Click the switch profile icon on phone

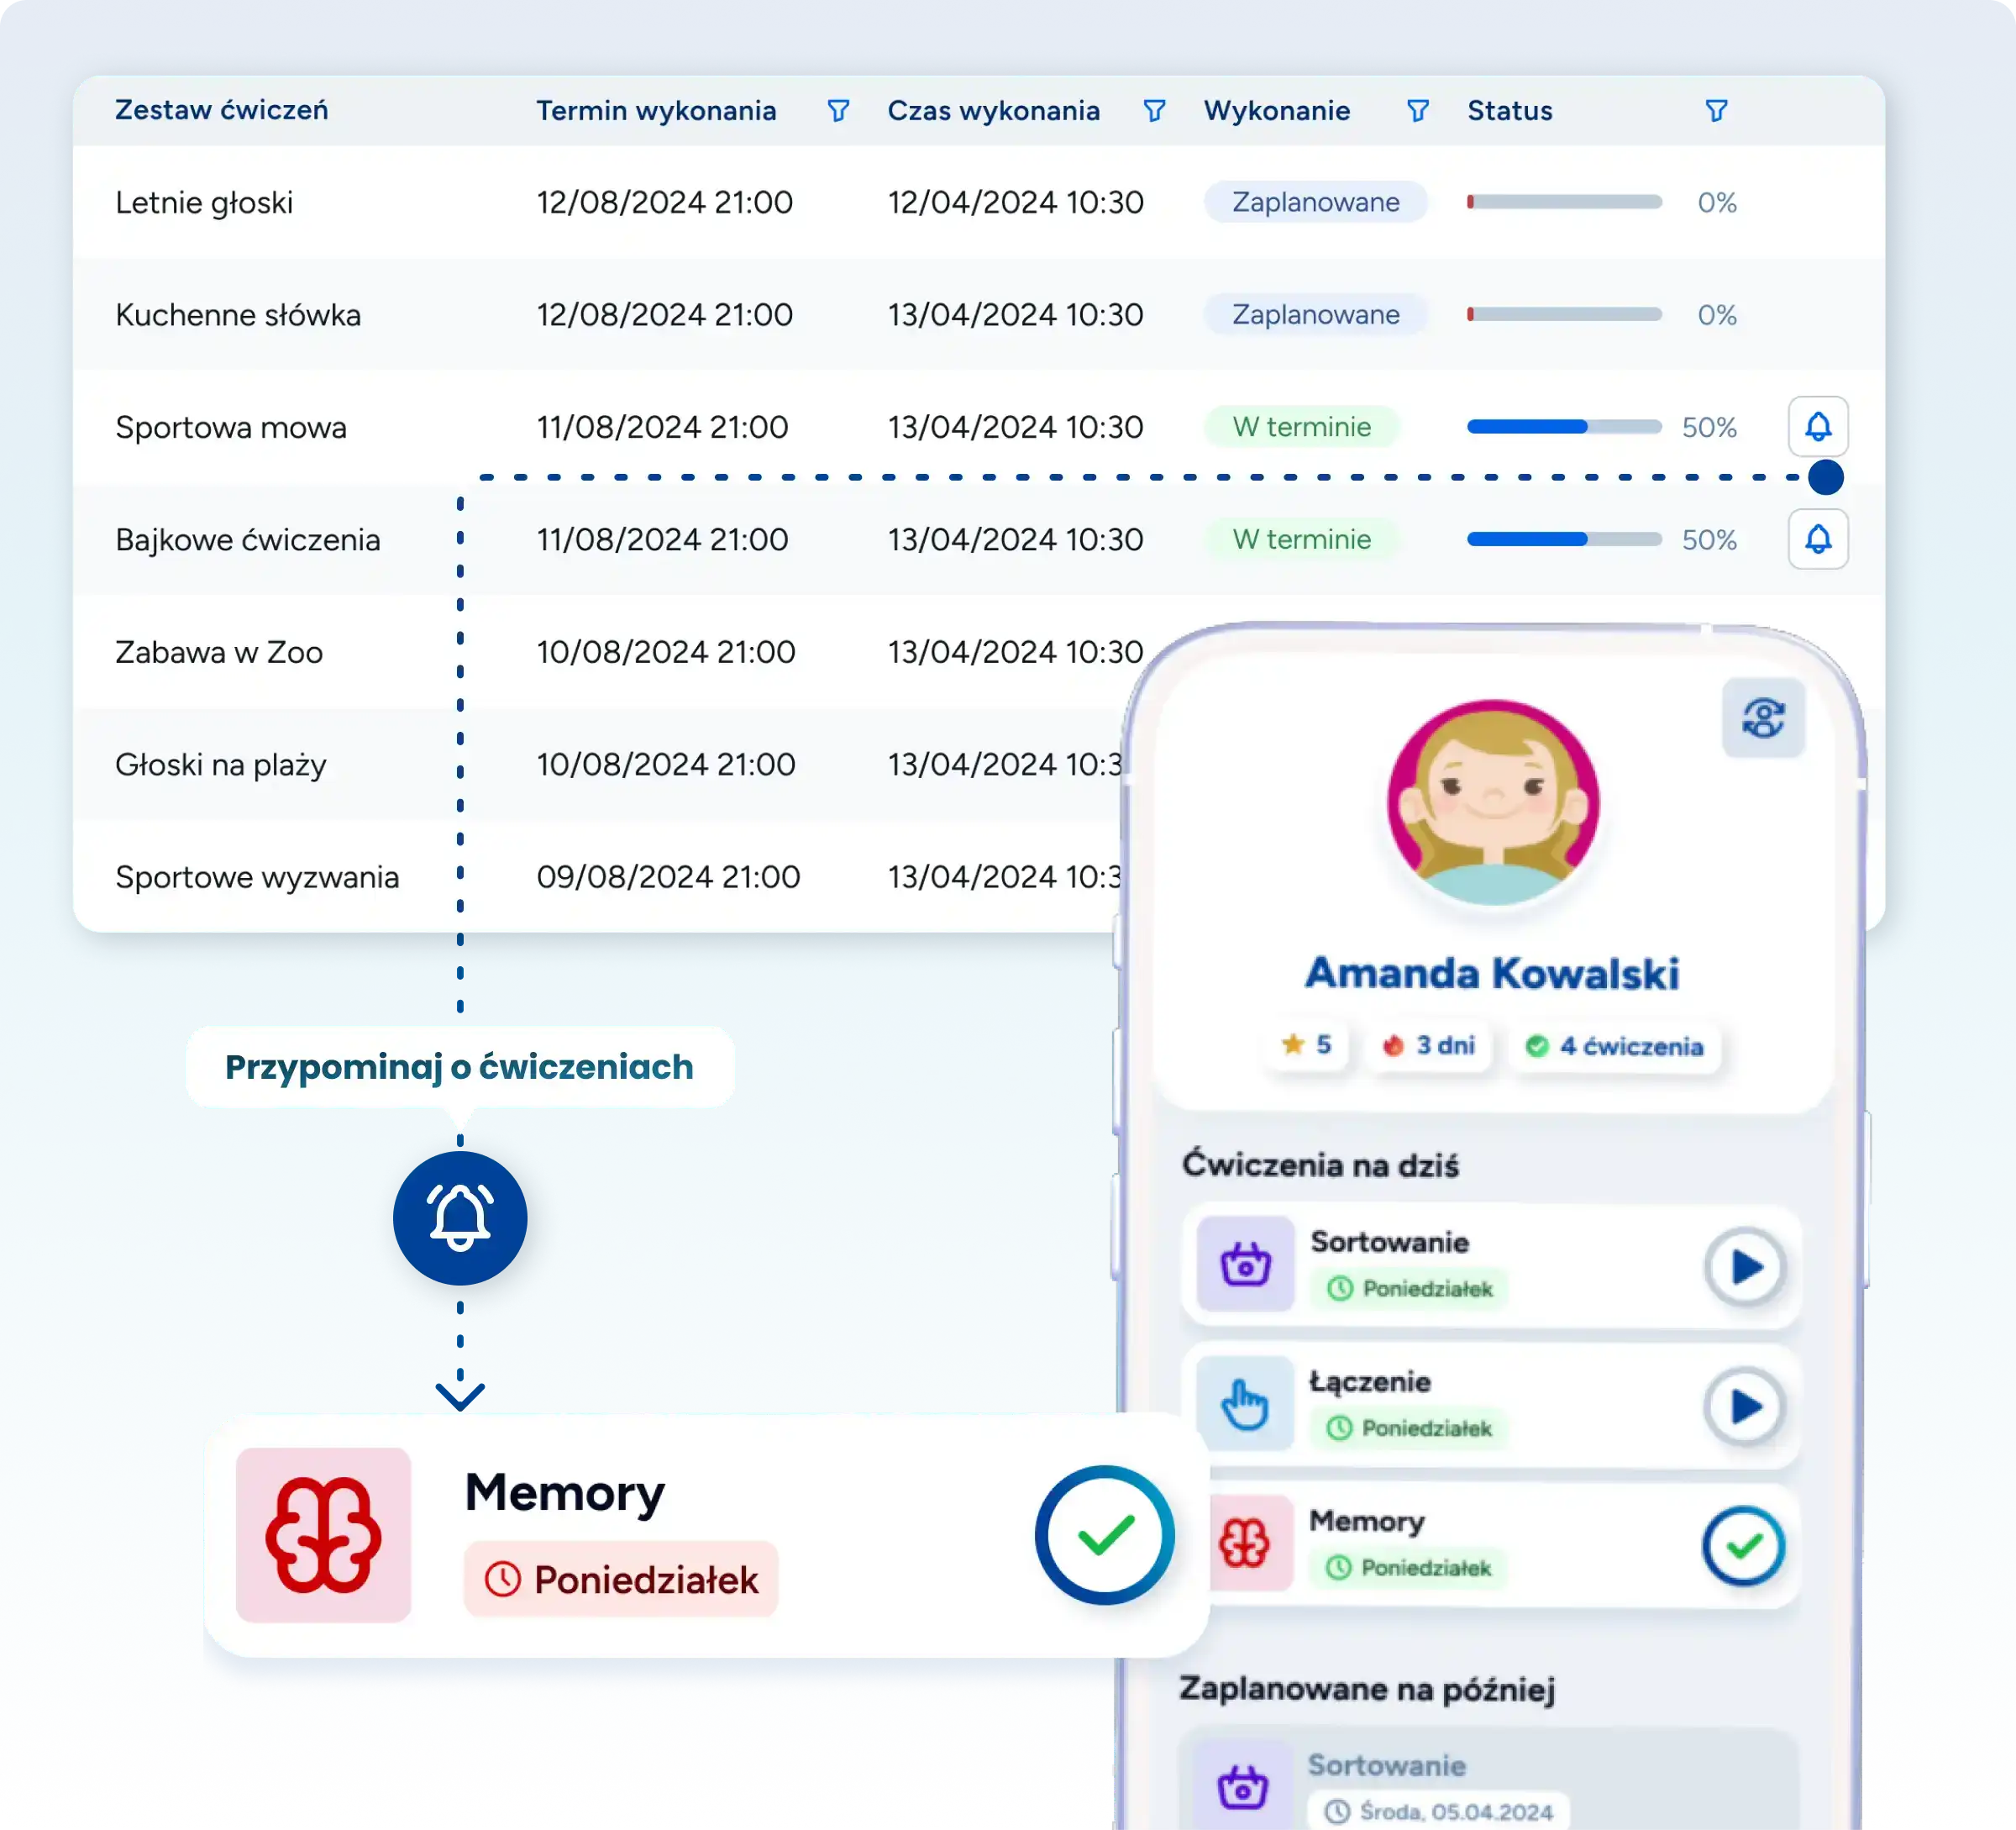pyautogui.click(x=1763, y=718)
